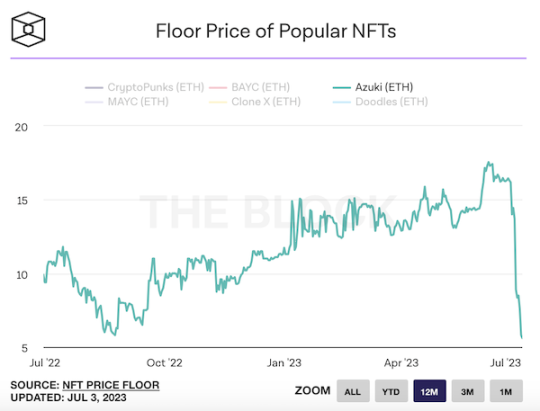The width and height of the screenshot is (540, 411).
Task: Switch zoom to 3M
Action: tap(468, 391)
